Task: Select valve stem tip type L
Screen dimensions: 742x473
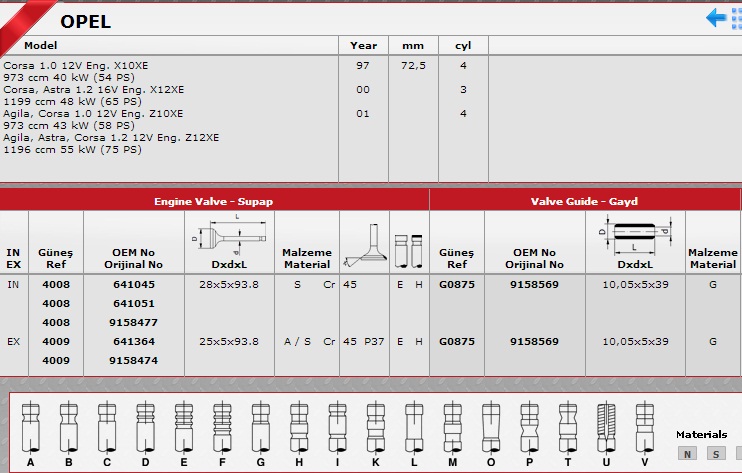Action: [x=413, y=426]
